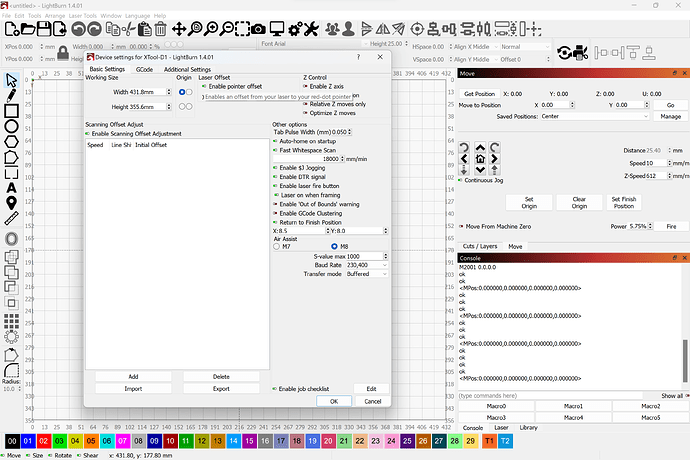Select the Text tool A icon
The height and width of the screenshot is (460, 690).
coord(11,188)
